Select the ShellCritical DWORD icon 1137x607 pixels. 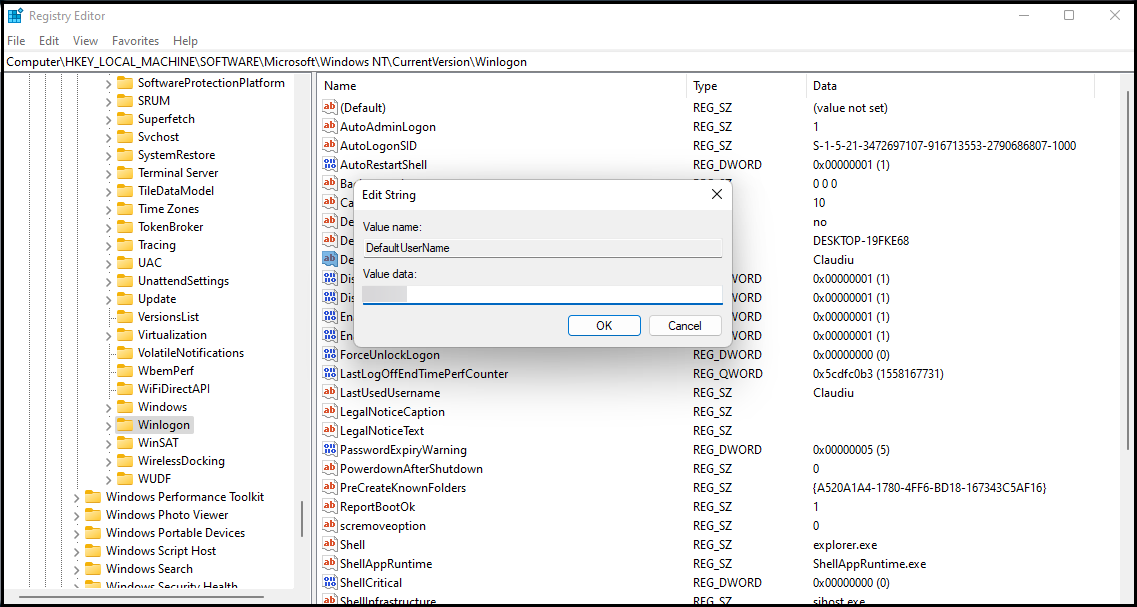(x=330, y=582)
